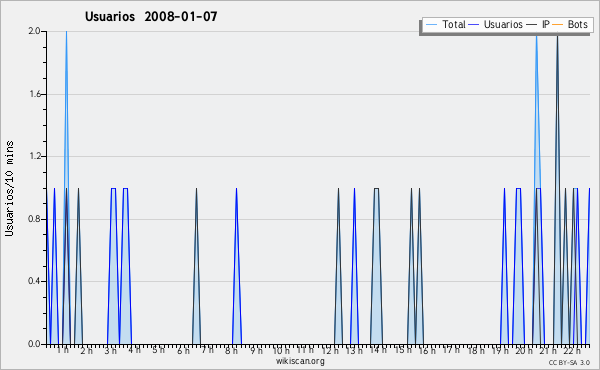Click the y-axis value 1.6

[x=34, y=94]
